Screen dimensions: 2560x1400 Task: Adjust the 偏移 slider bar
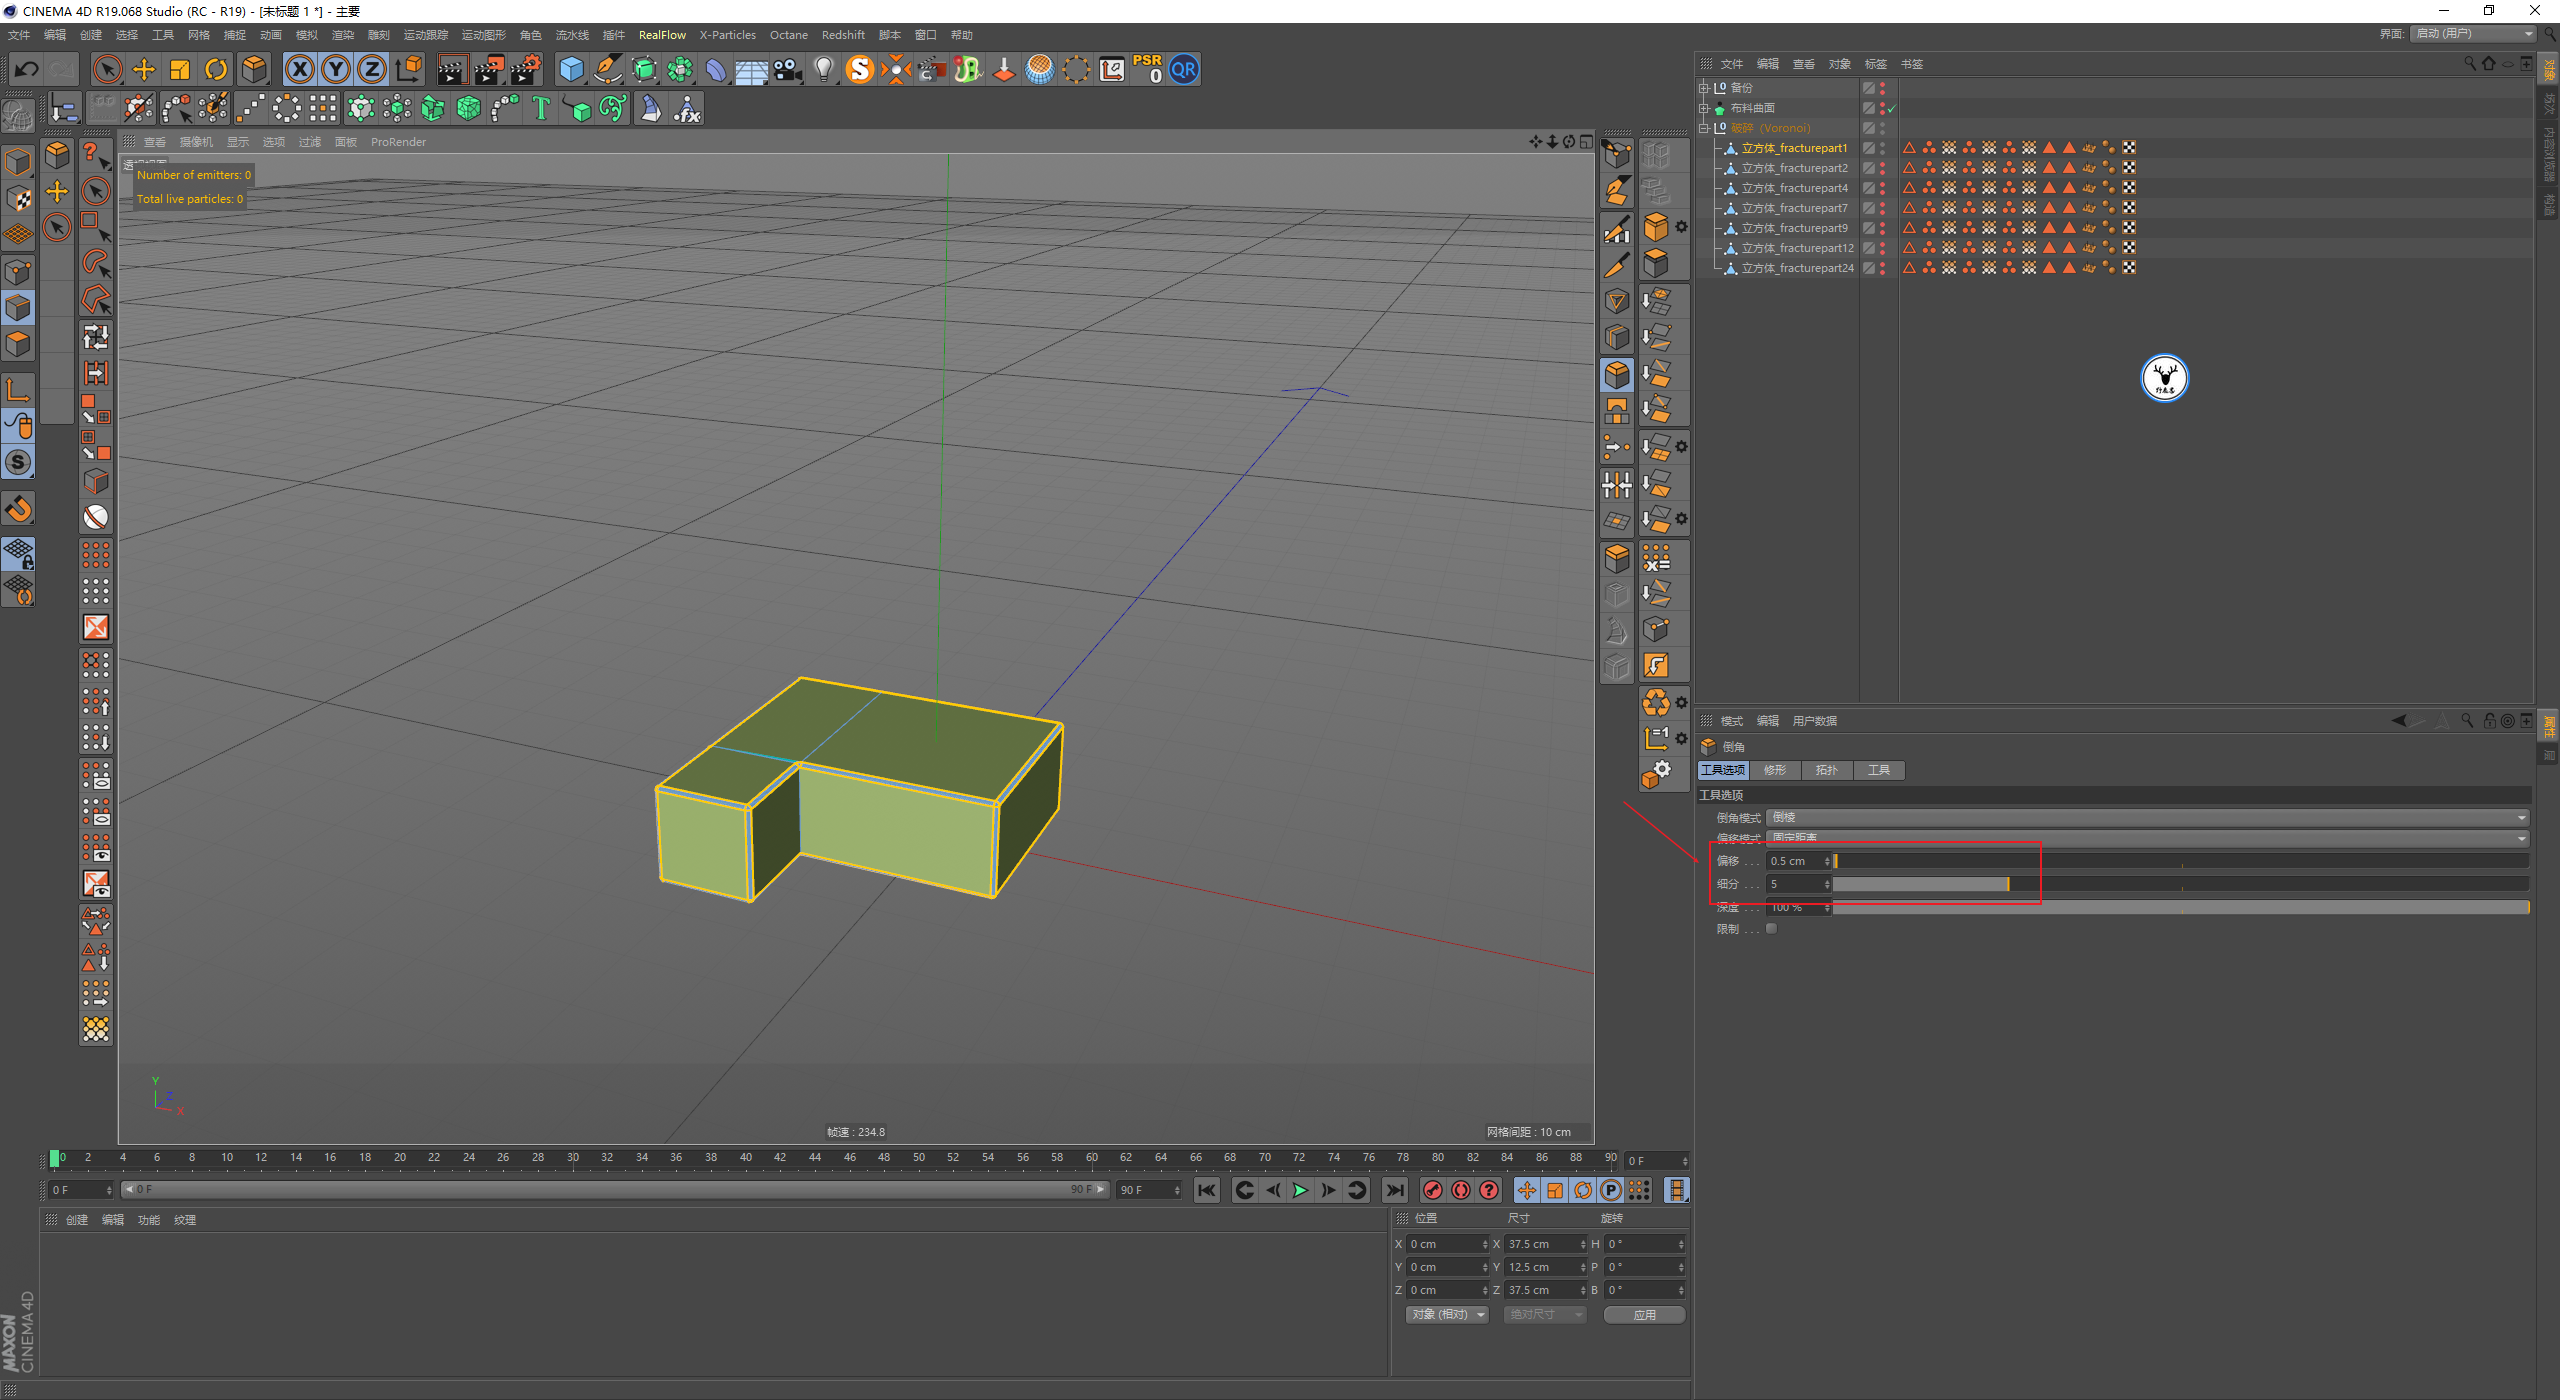tap(2180, 861)
